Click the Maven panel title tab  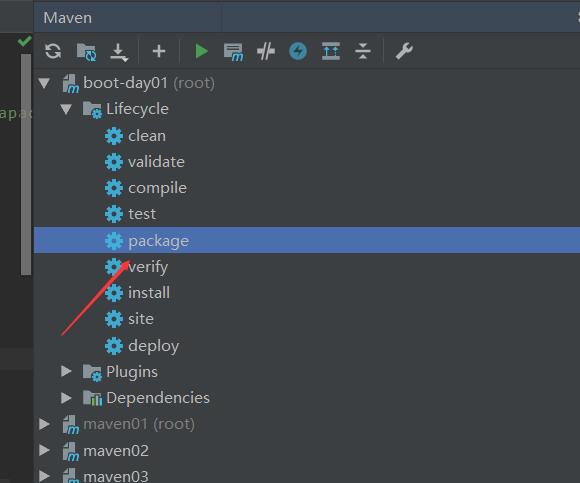click(68, 18)
